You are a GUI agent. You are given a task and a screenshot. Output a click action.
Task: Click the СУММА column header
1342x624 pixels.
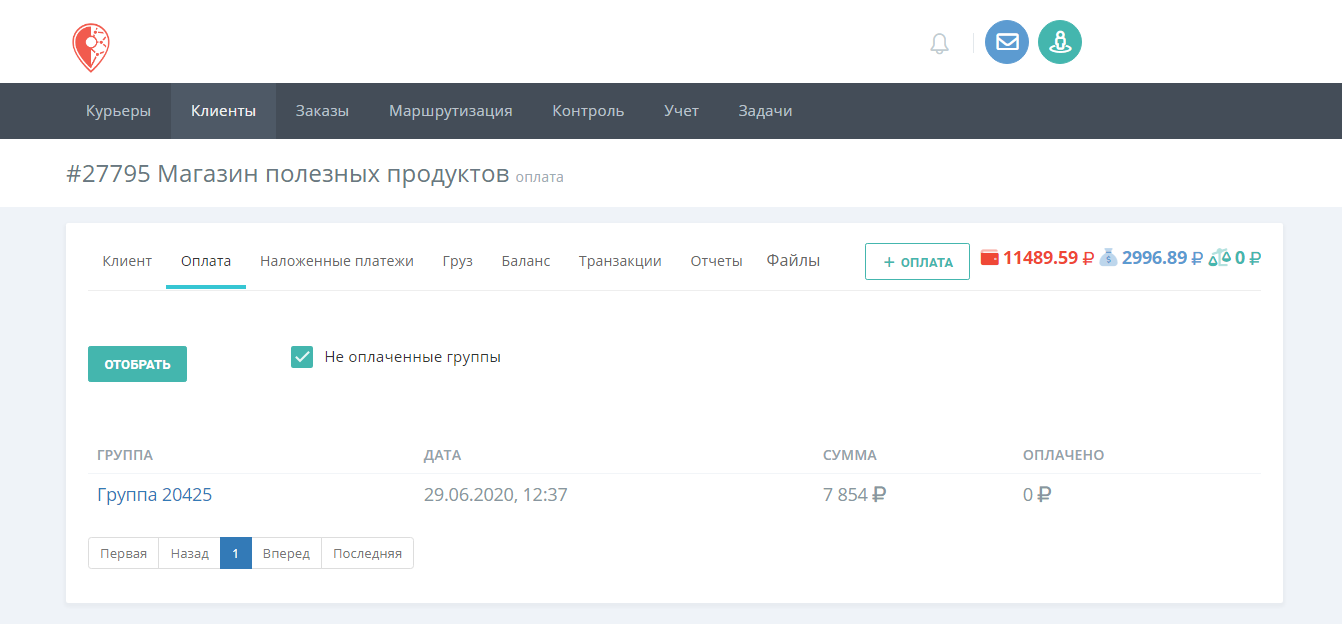coord(850,455)
